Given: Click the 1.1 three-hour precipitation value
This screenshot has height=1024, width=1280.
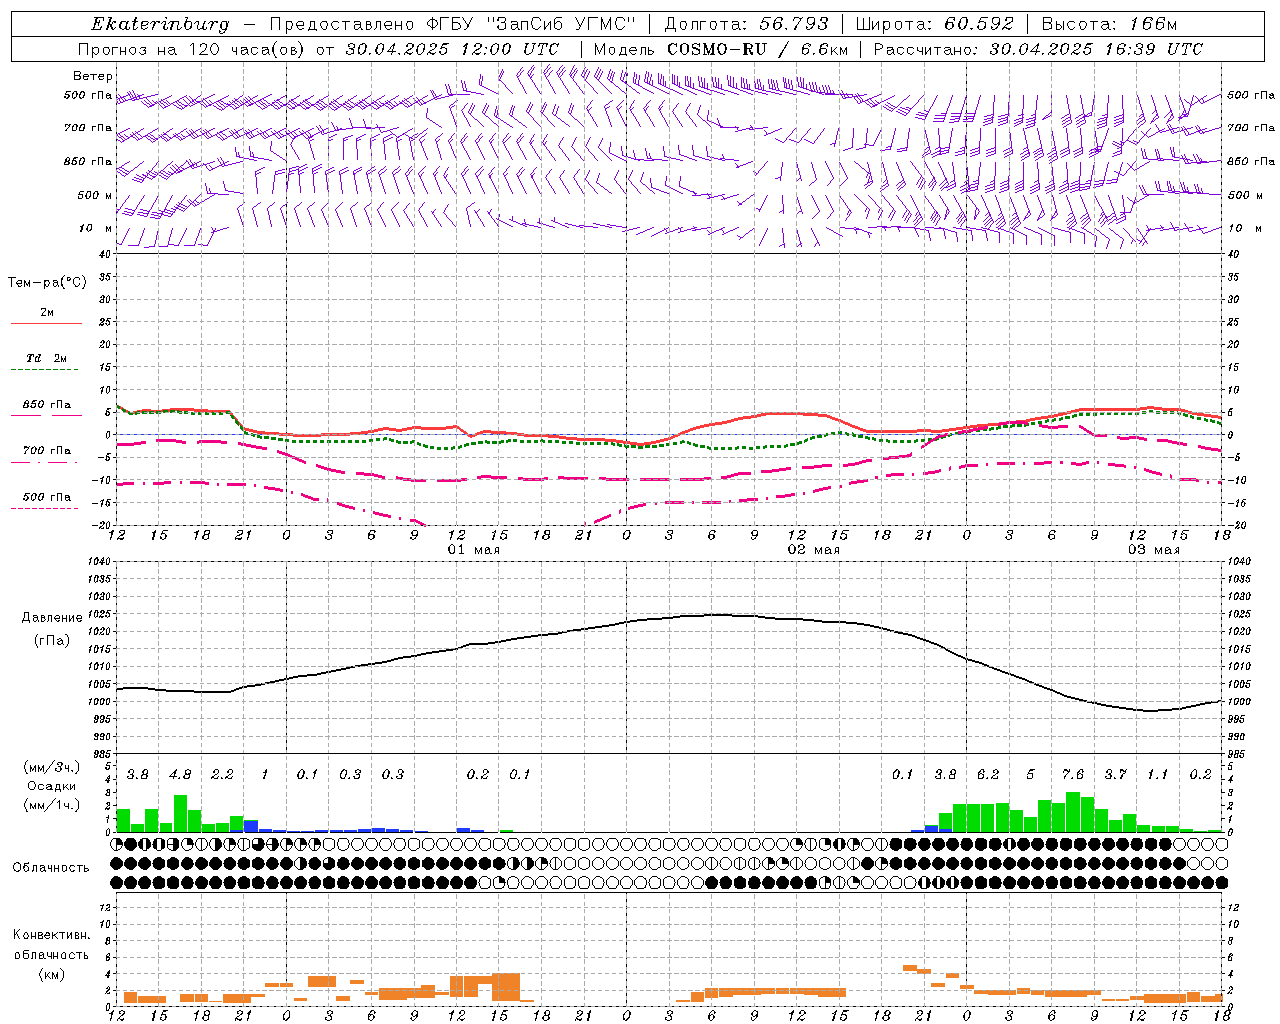Looking at the screenshot, I should point(1158,775).
